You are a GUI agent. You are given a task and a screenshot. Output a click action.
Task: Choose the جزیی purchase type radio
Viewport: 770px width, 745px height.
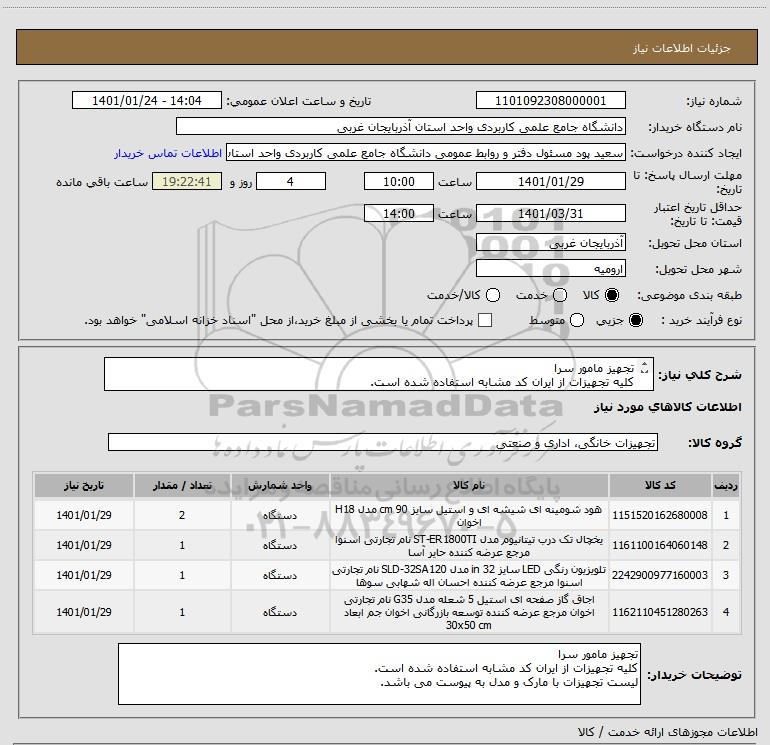635,320
